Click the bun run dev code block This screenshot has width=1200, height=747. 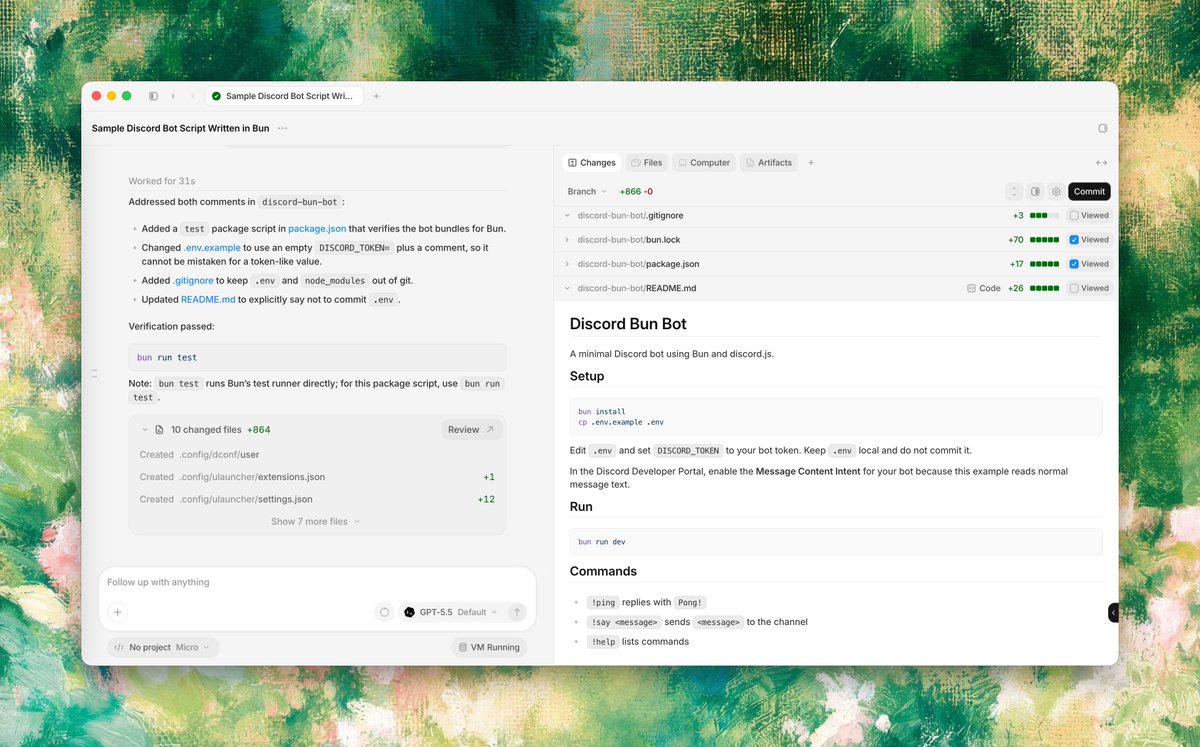click(x=836, y=541)
